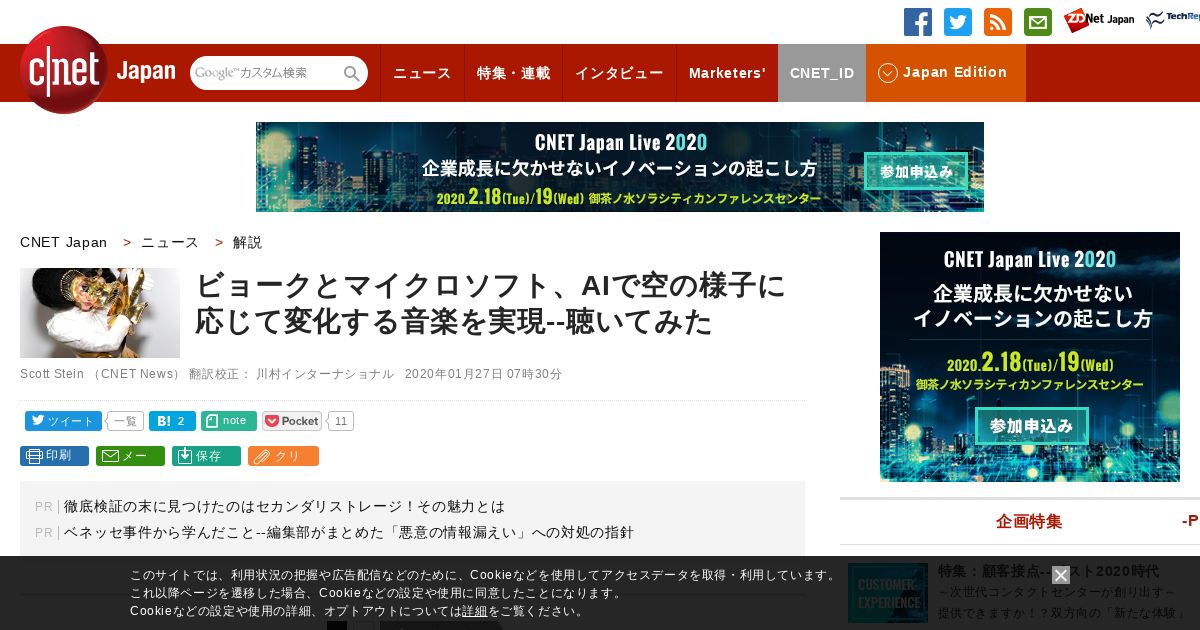This screenshot has width=1200, height=630.
Task: Click CNET Japan breadcrumb link
Action: click(x=63, y=242)
